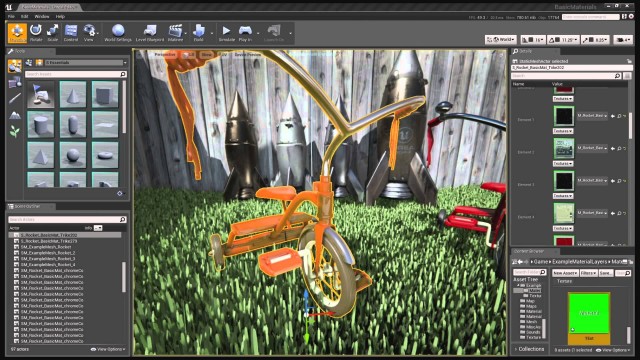640x360 pixels.
Task: Open the Edit menu
Action: coord(24,17)
